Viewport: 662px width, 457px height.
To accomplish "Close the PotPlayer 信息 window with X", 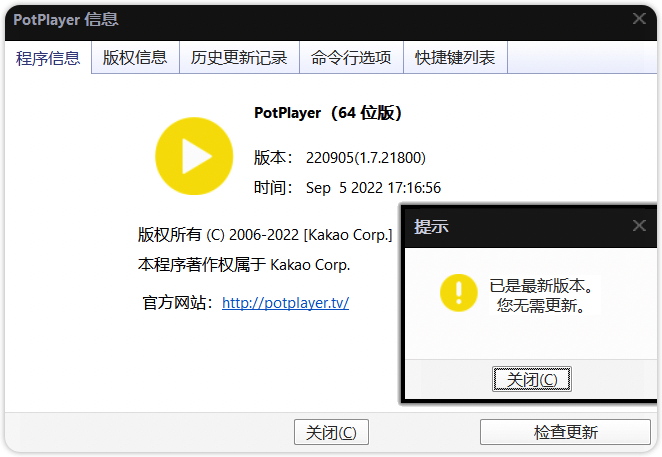I will (x=639, y=19).
